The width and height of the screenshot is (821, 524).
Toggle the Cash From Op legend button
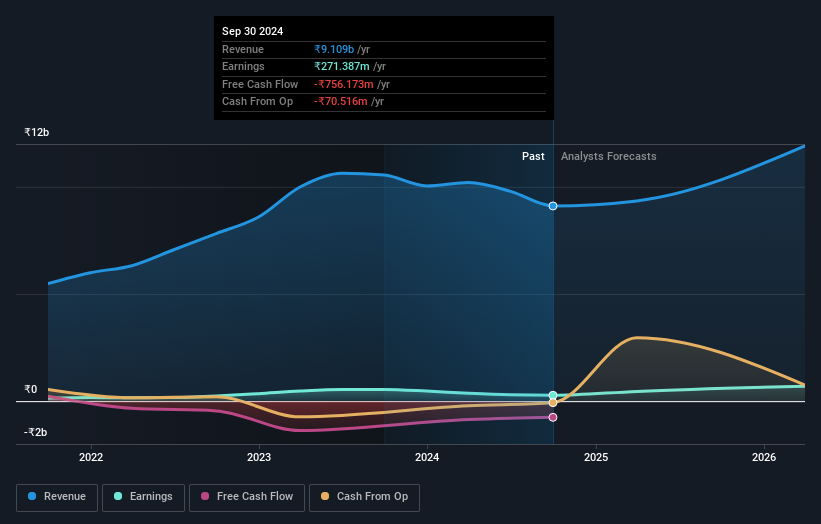click(x=364, y=497)
